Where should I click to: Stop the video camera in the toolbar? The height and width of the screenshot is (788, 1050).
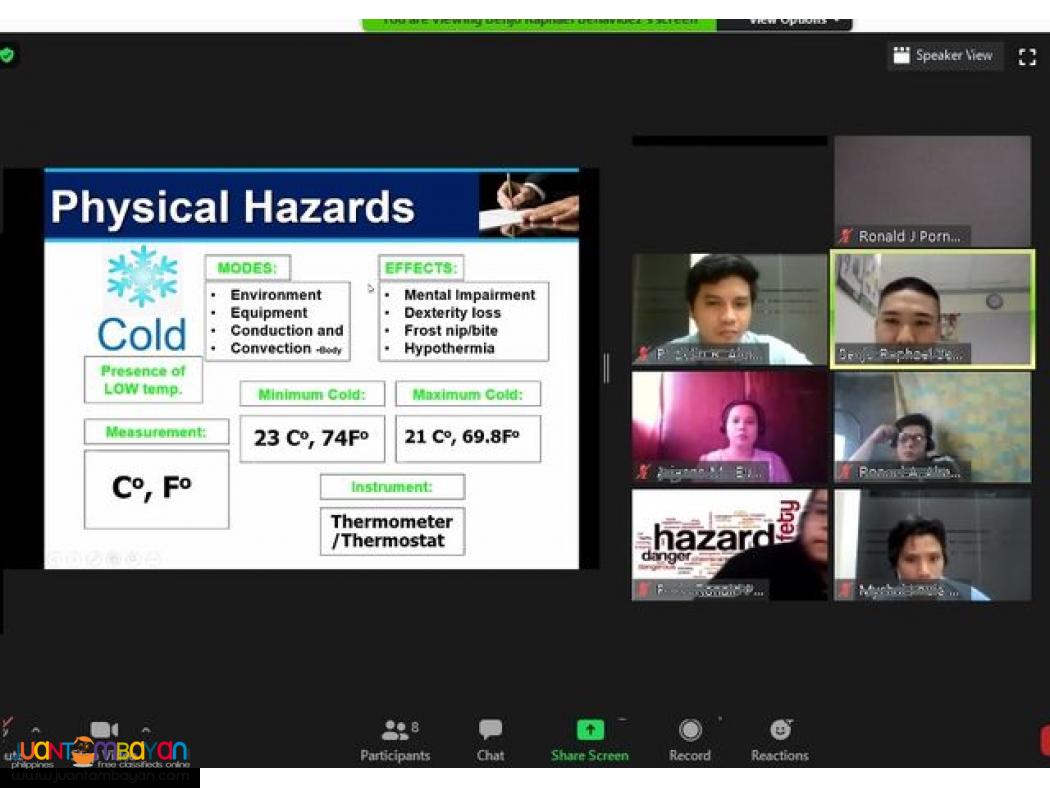coord(103,730)
